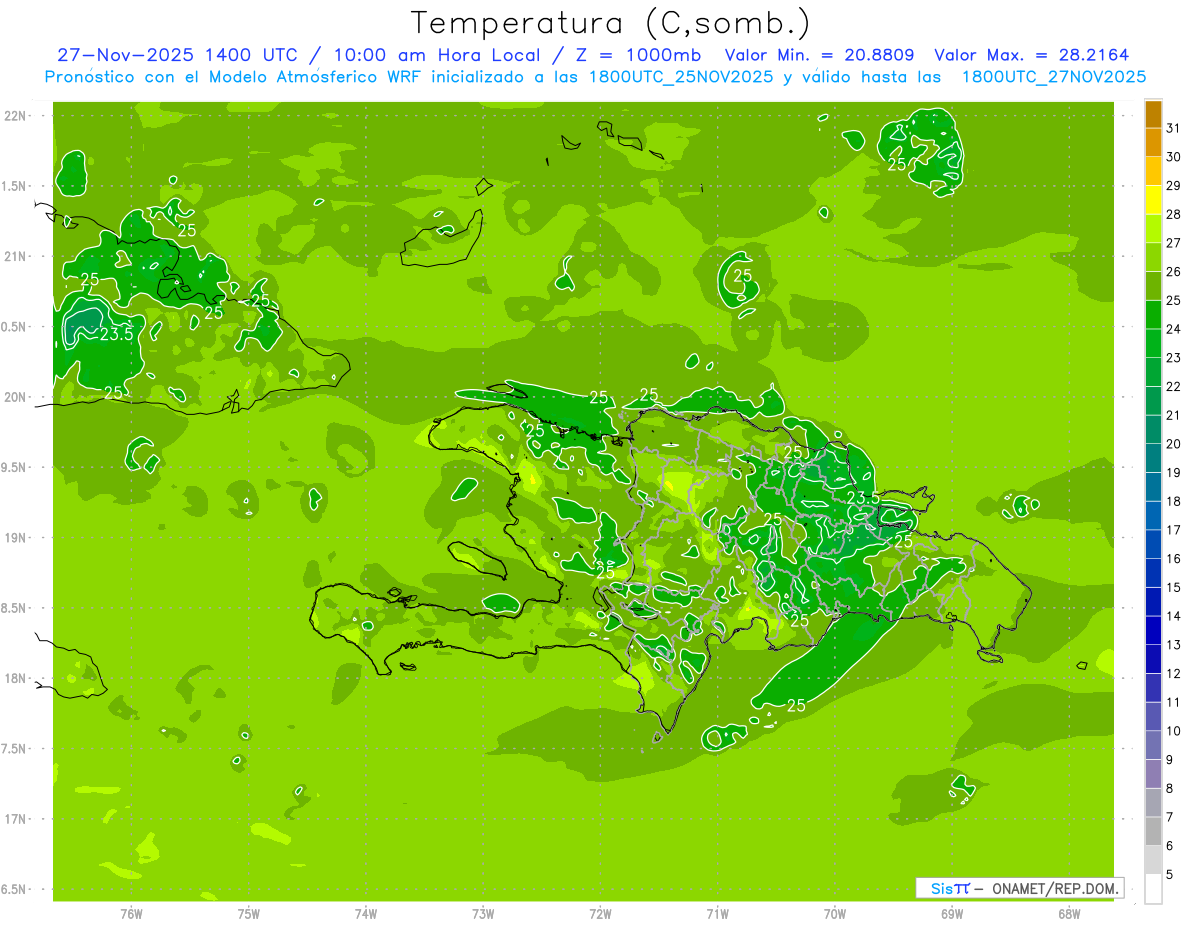1200x927 pixels.
Task: Click the 25 label on the contour south of Dominican Republic
Action: tap(796, 705)
